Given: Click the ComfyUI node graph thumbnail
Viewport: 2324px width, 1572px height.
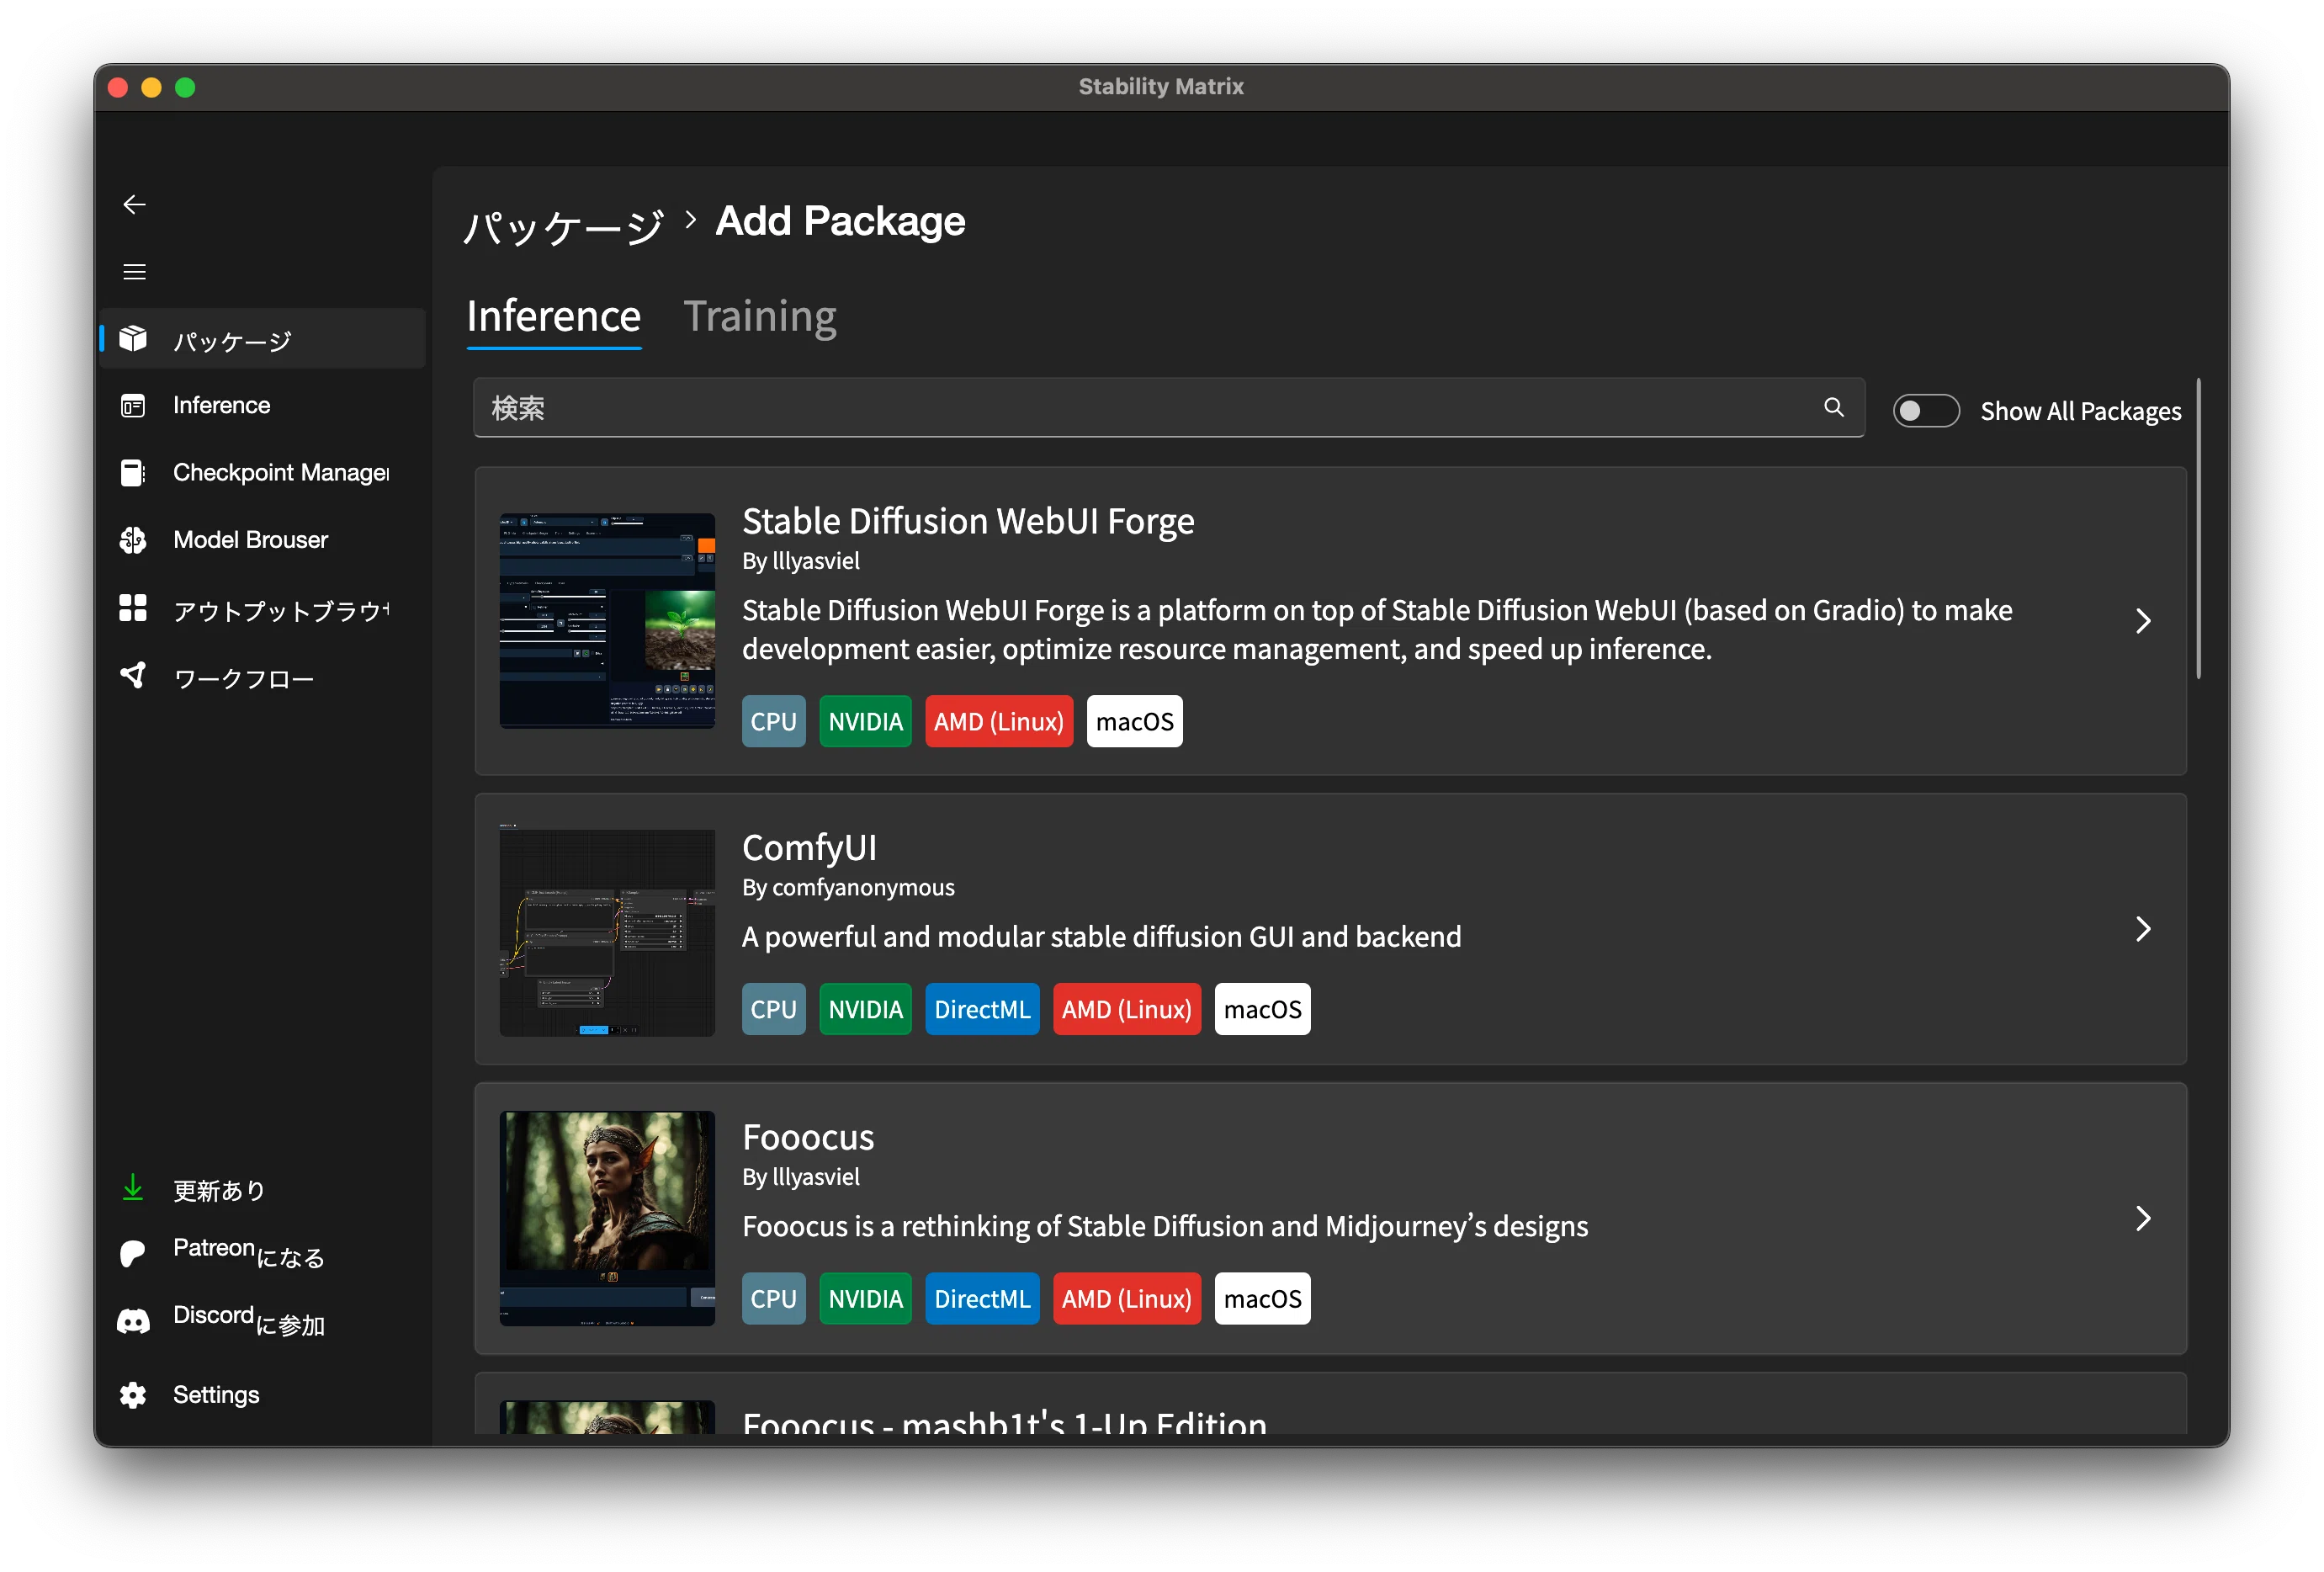Looking at the screenshot, I should [607, 929].
